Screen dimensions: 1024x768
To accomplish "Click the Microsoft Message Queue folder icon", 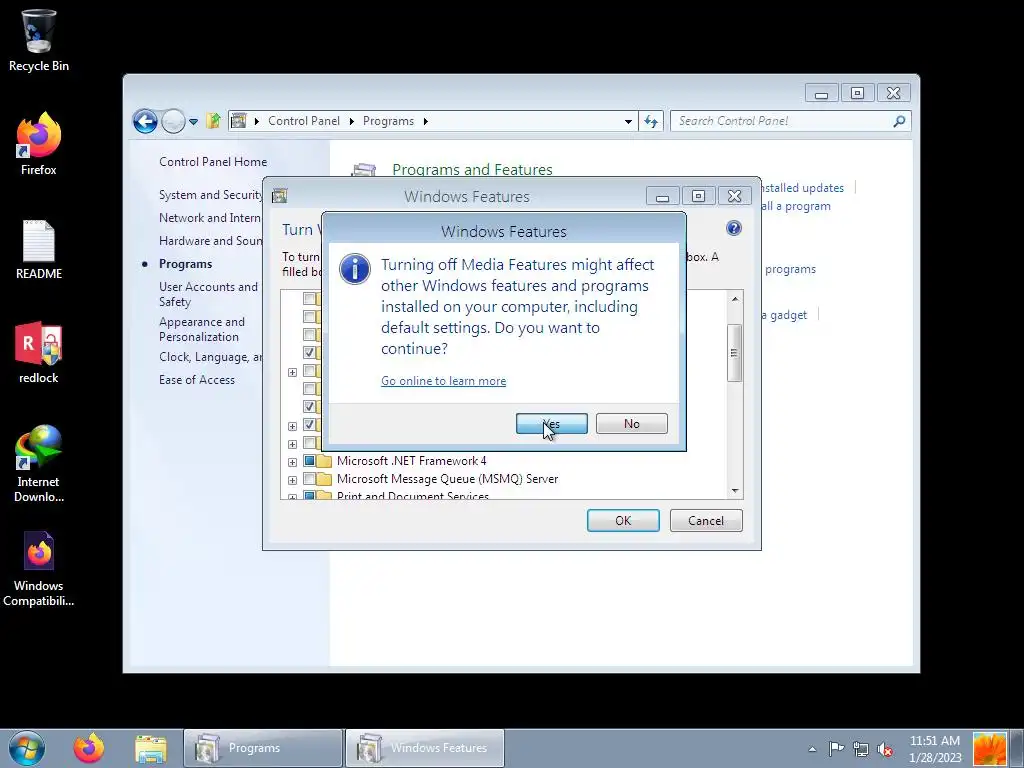I will pyautogui.click(x=325, y=479).
